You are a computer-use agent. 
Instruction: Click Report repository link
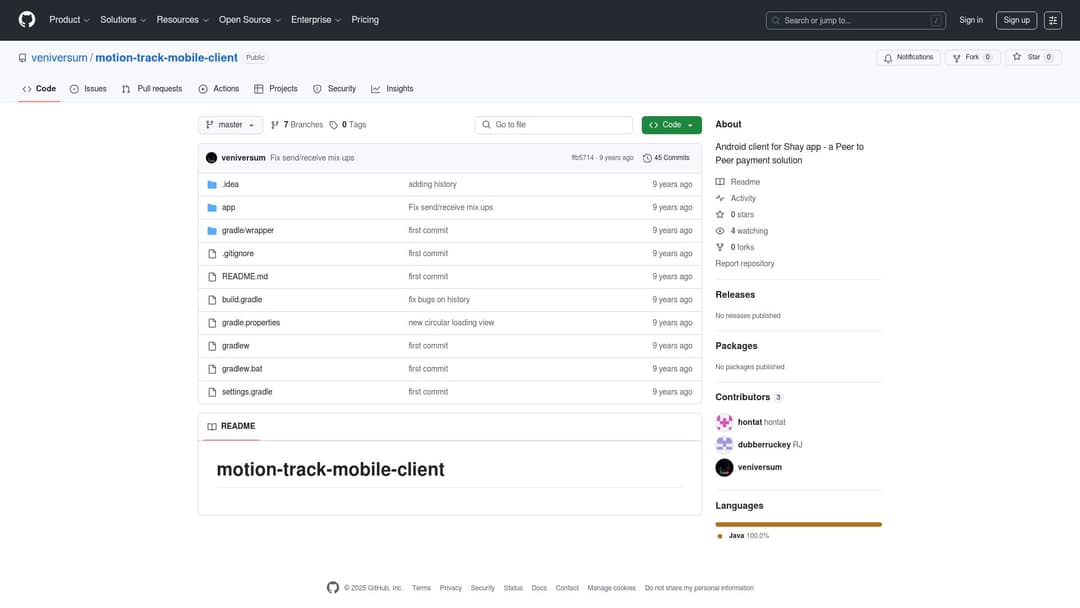click(x=745, y=264)
